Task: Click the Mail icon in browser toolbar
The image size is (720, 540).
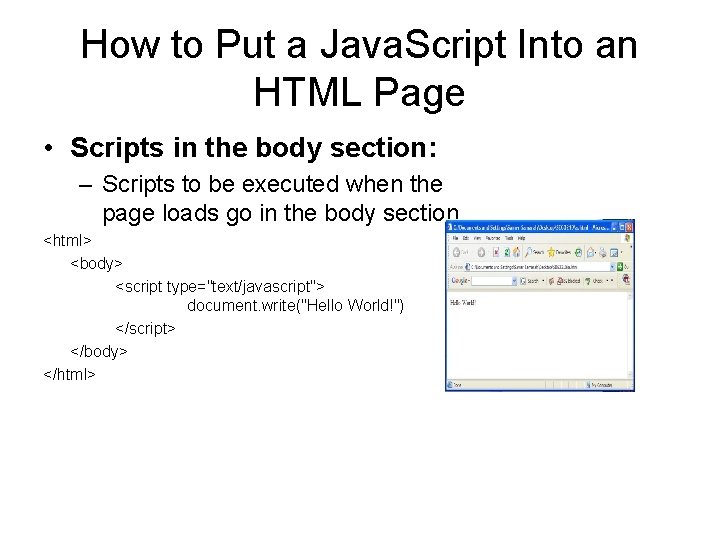Action: point(591,253)
